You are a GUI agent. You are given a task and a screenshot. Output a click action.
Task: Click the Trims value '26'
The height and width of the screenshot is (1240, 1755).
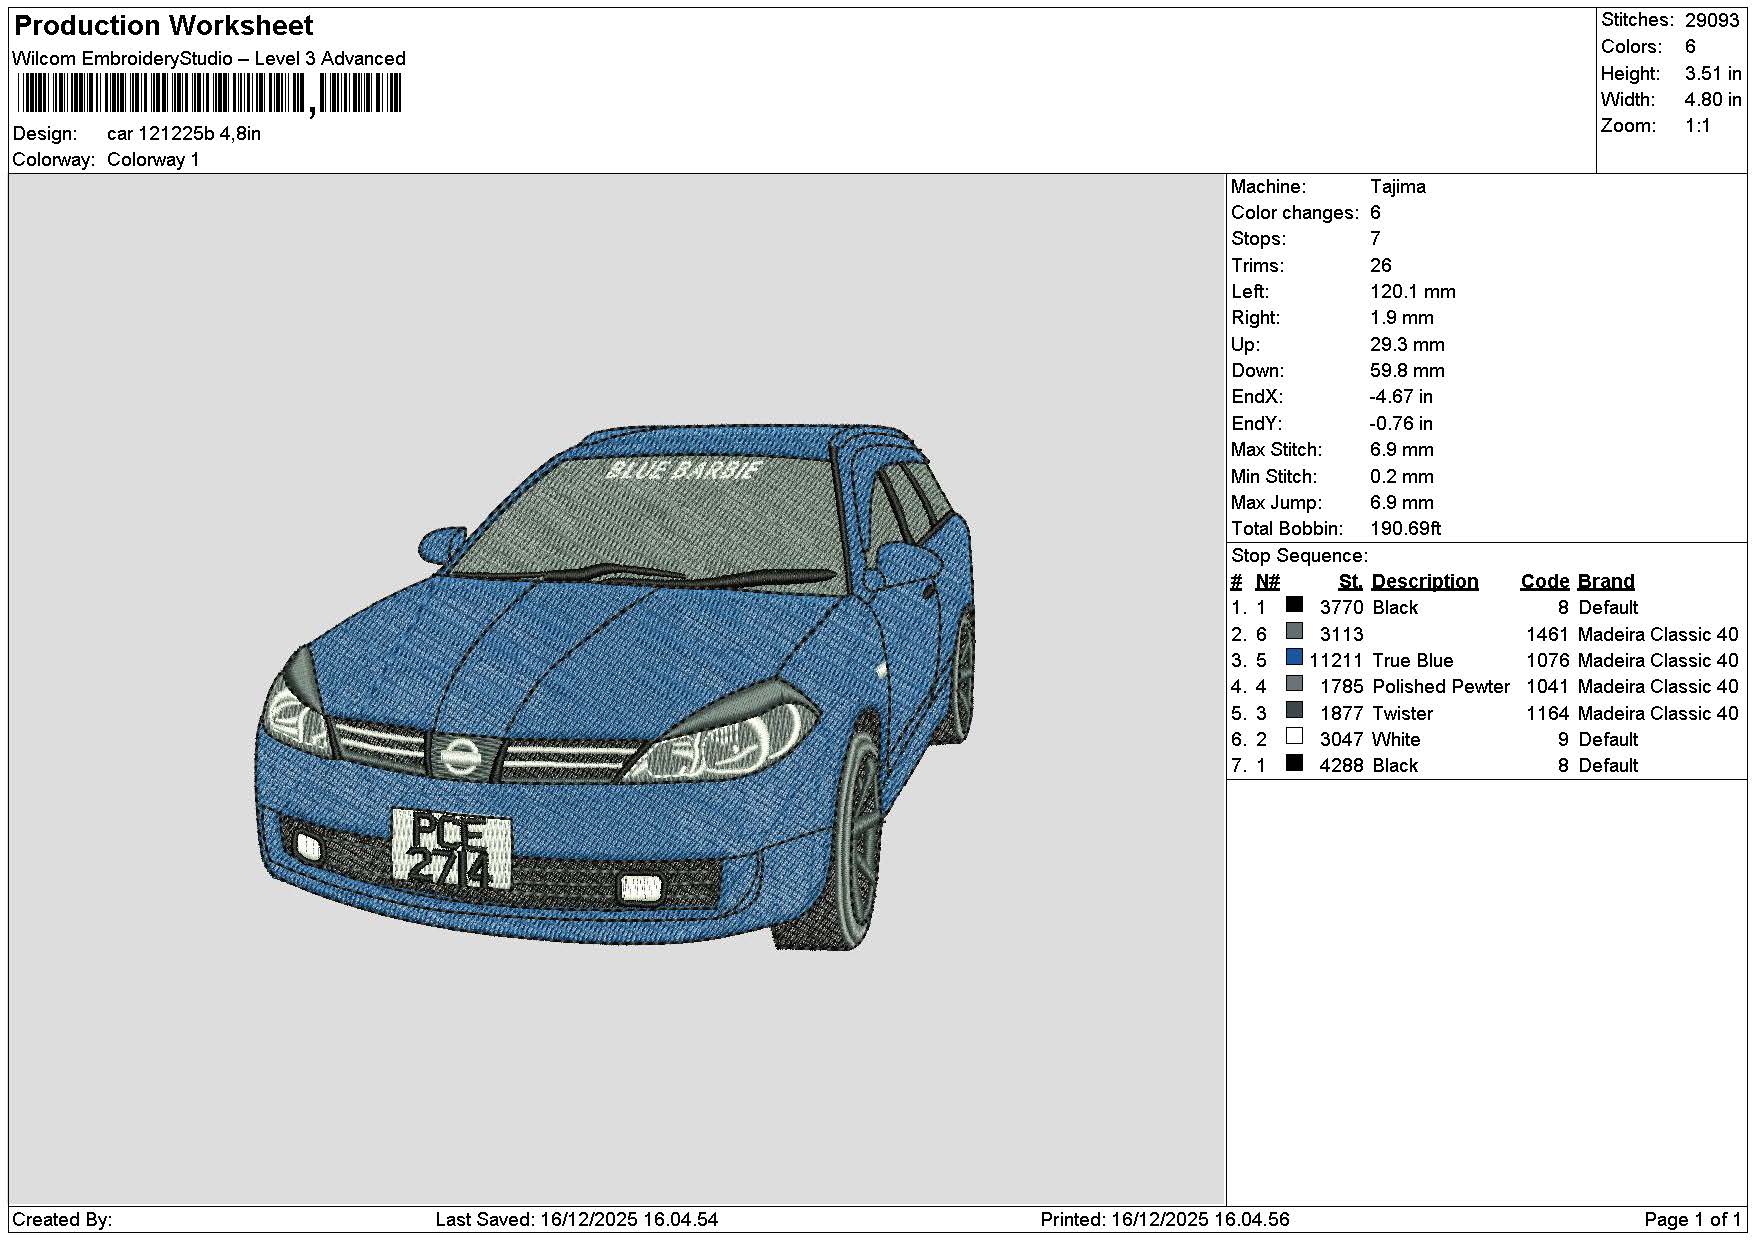(1380, 265)
